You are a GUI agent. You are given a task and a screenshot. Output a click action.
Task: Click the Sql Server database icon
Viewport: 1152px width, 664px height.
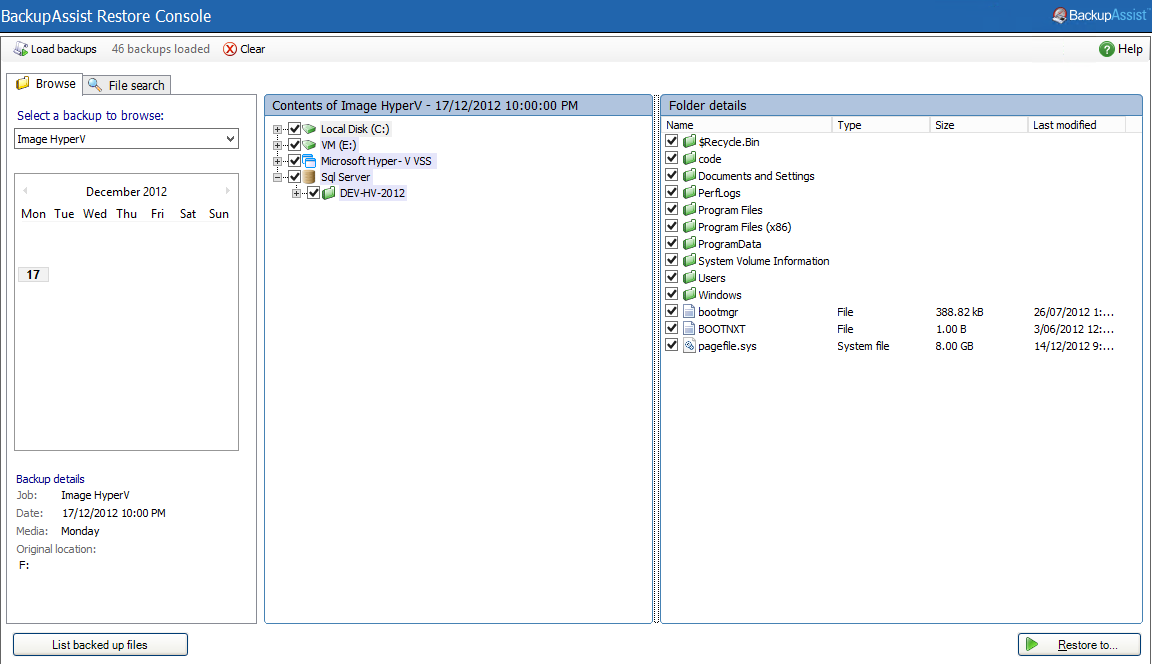tap(310, 177)
